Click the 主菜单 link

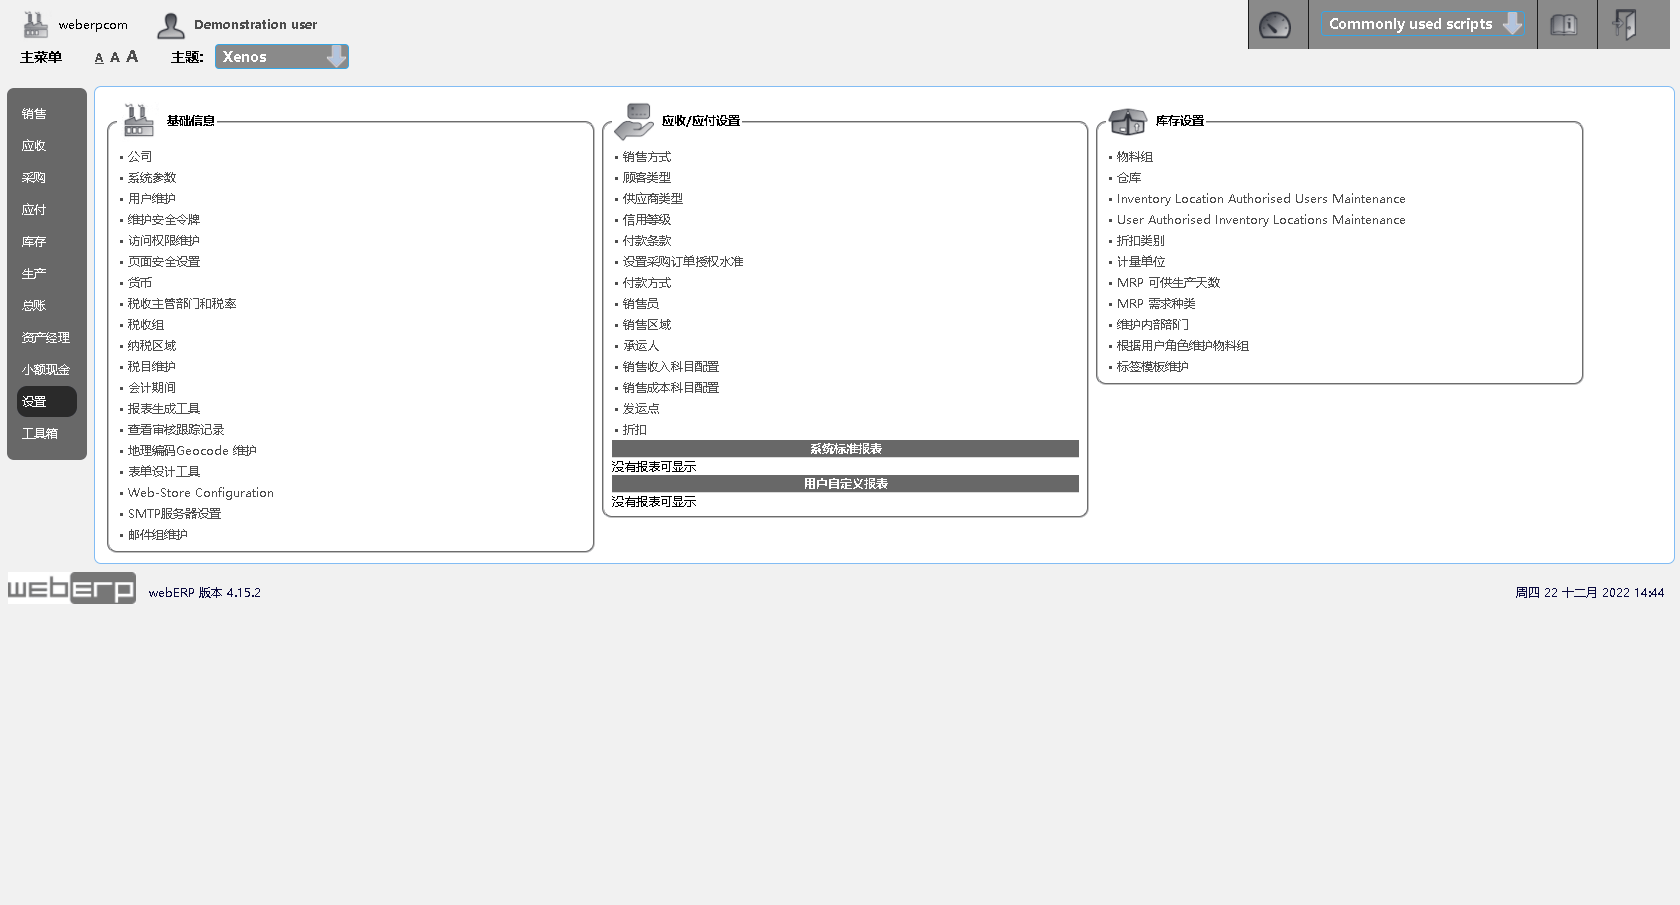(40, 57)
